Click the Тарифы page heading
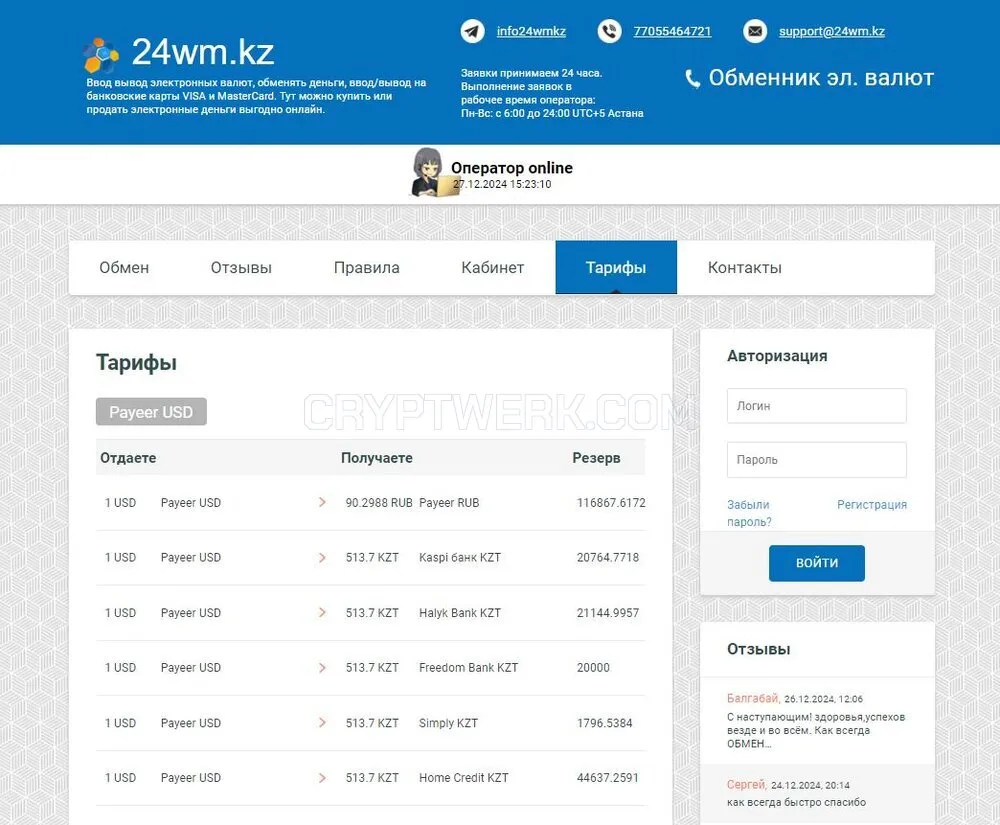 136,363
